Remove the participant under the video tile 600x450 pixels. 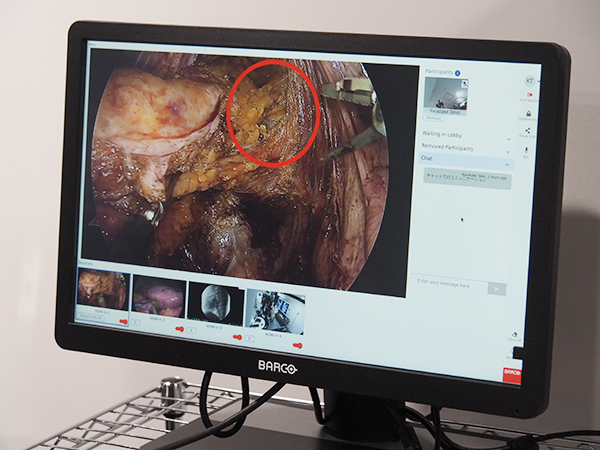(x=436, y=116)
